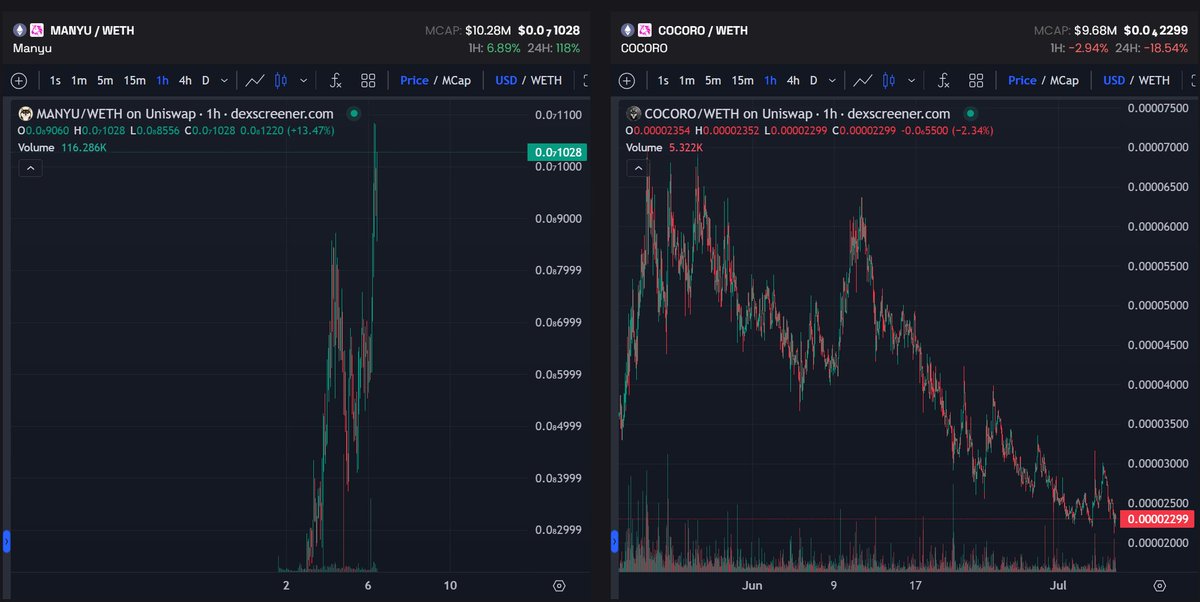Add comparison with plus icon on MANYU chart
The height and width of the screenshot is (602, 1200).
pyautogui.click(x=19, y=80)
